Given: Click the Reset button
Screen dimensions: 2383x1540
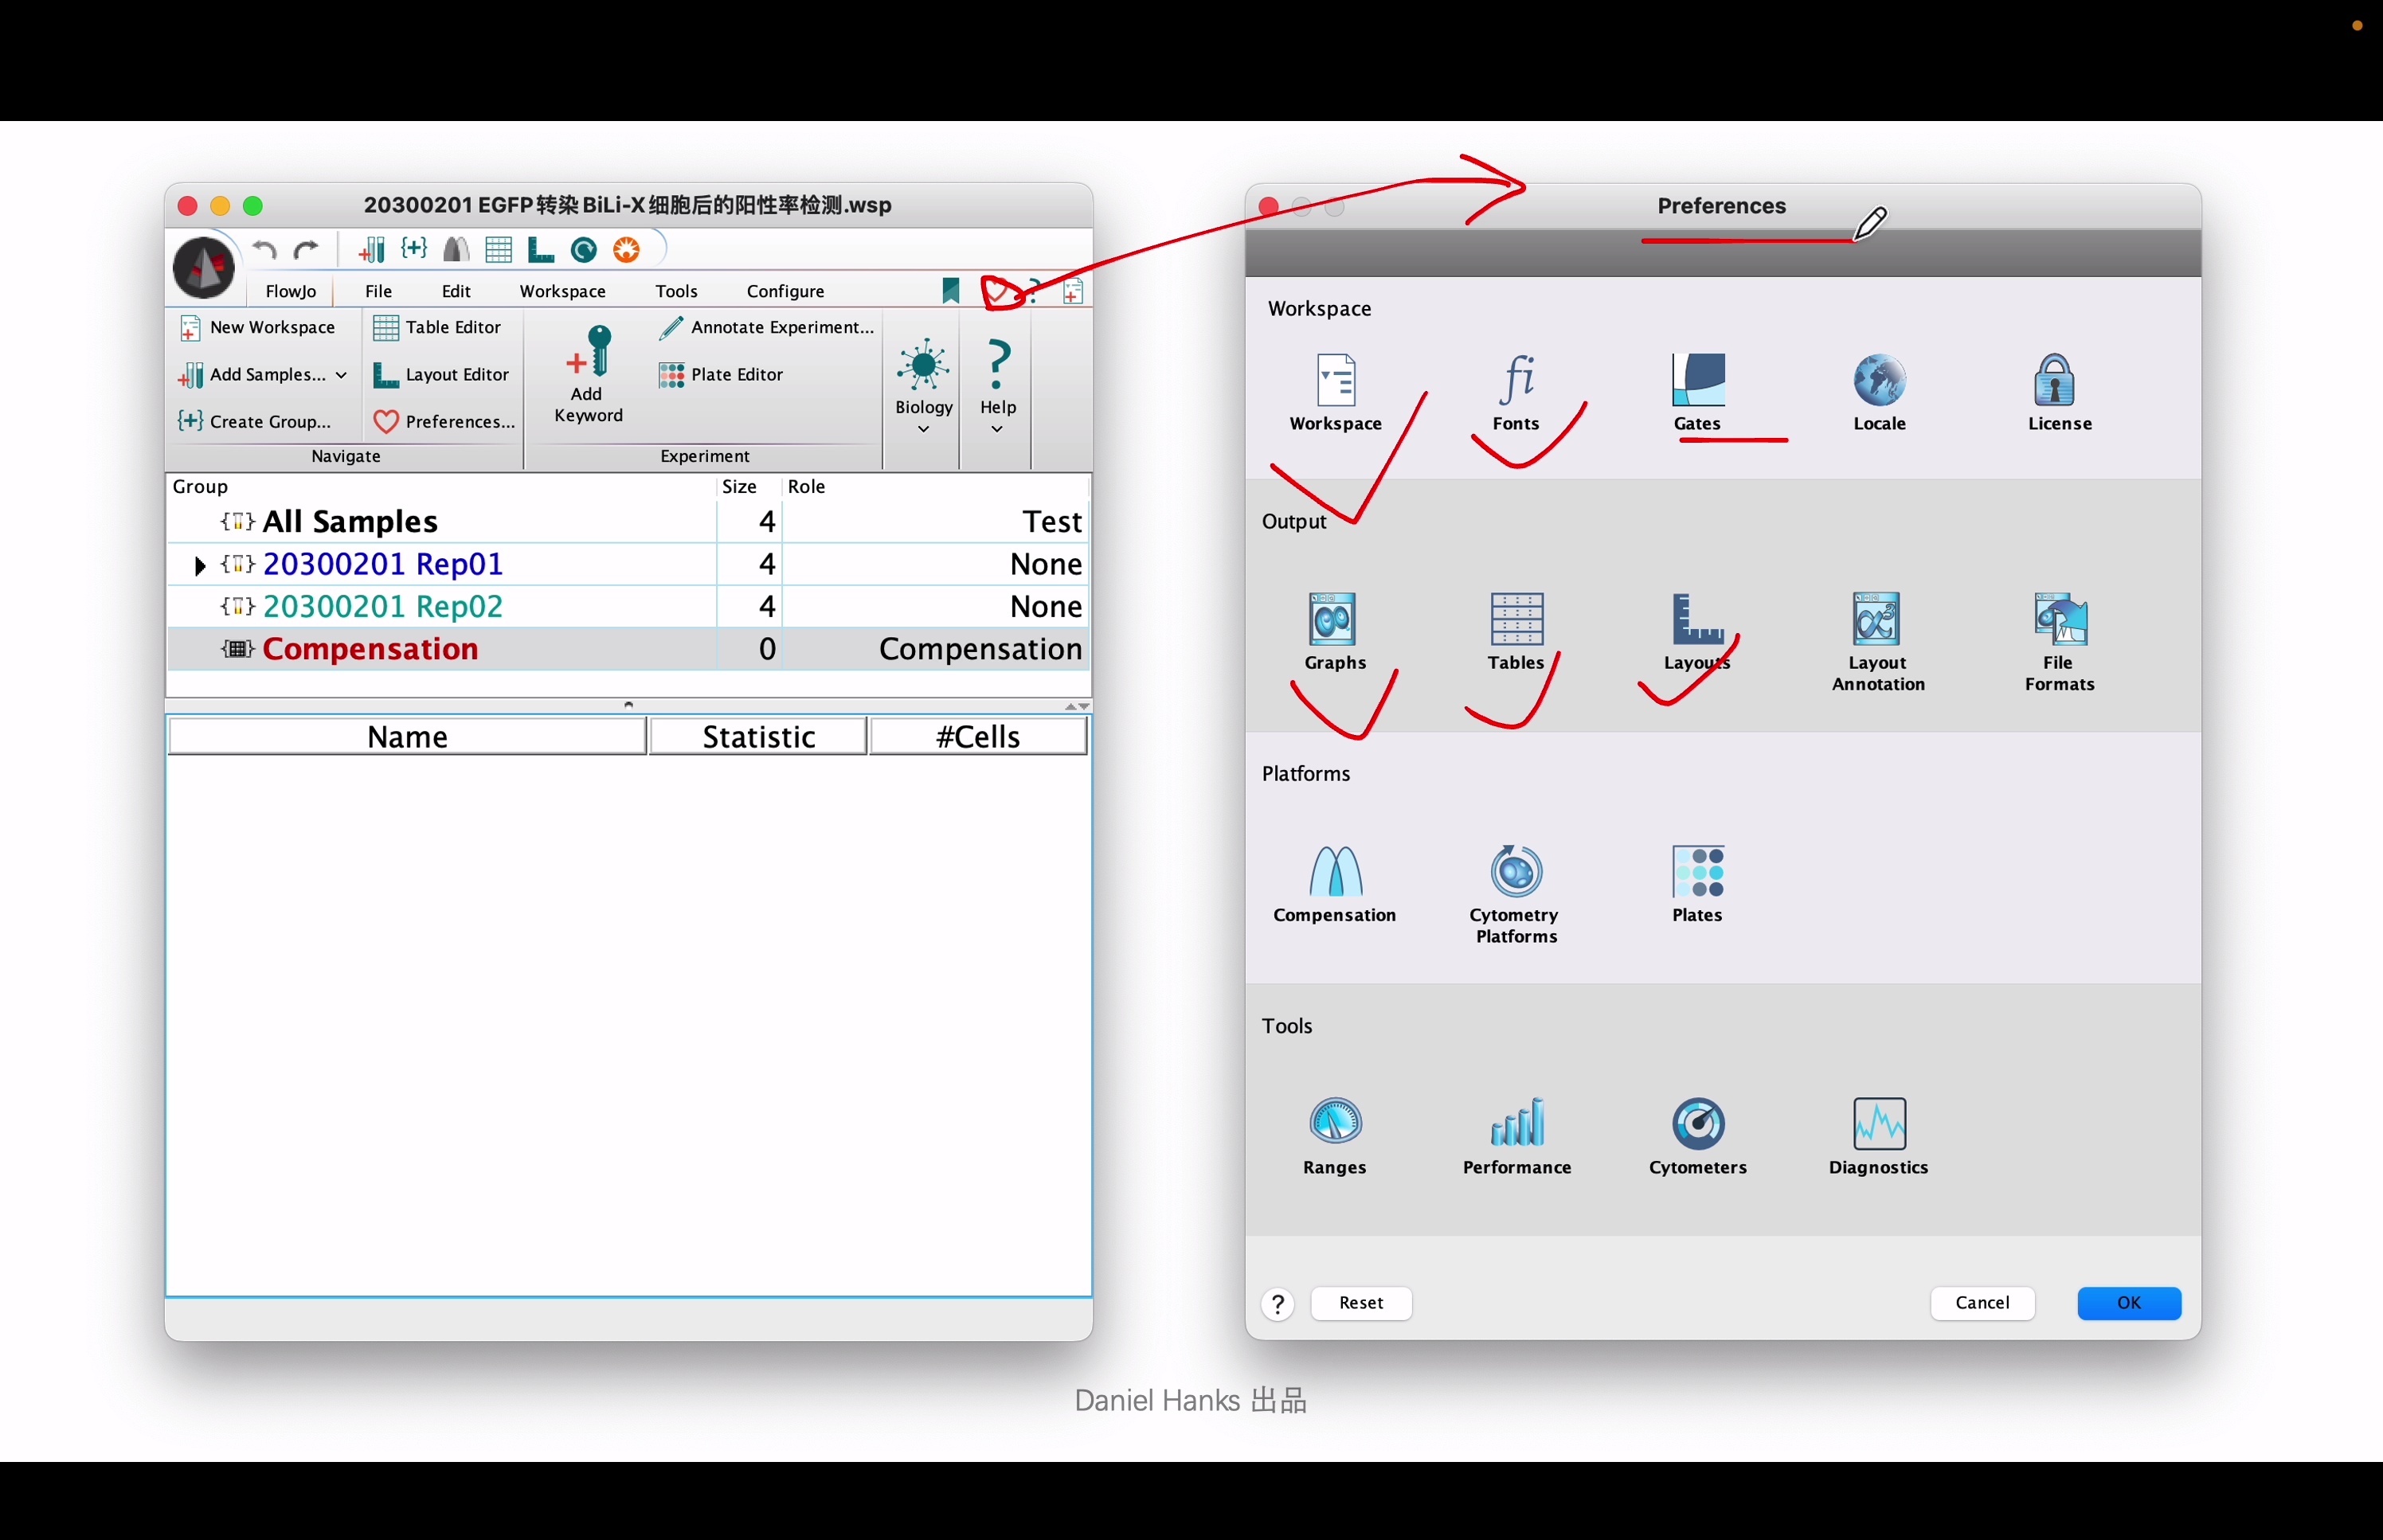Looking at the screenshot, I should click(x=1360, y=1303).
